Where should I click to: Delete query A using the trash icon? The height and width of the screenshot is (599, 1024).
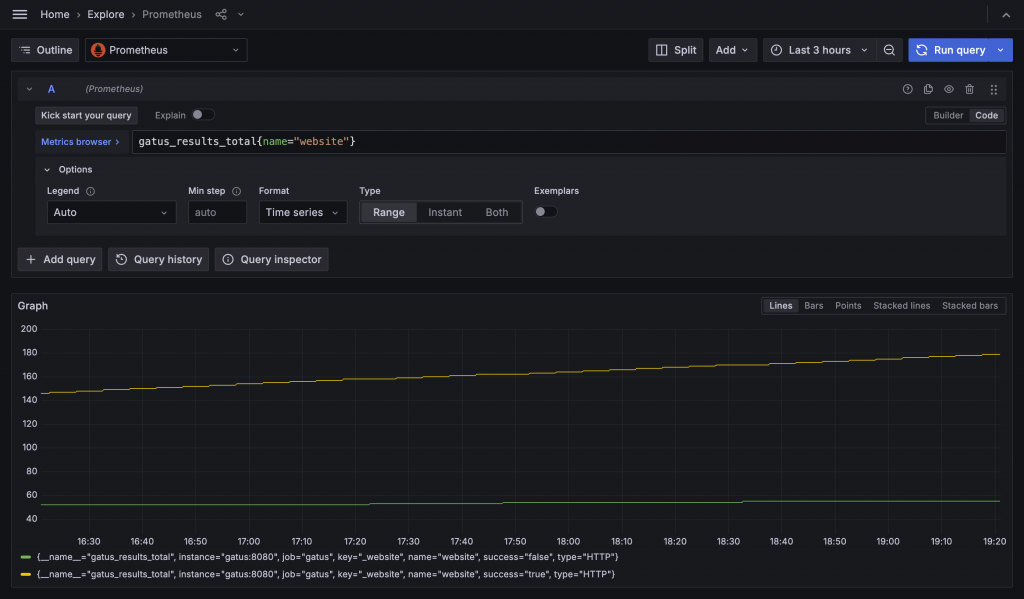(x=969, y=89)
